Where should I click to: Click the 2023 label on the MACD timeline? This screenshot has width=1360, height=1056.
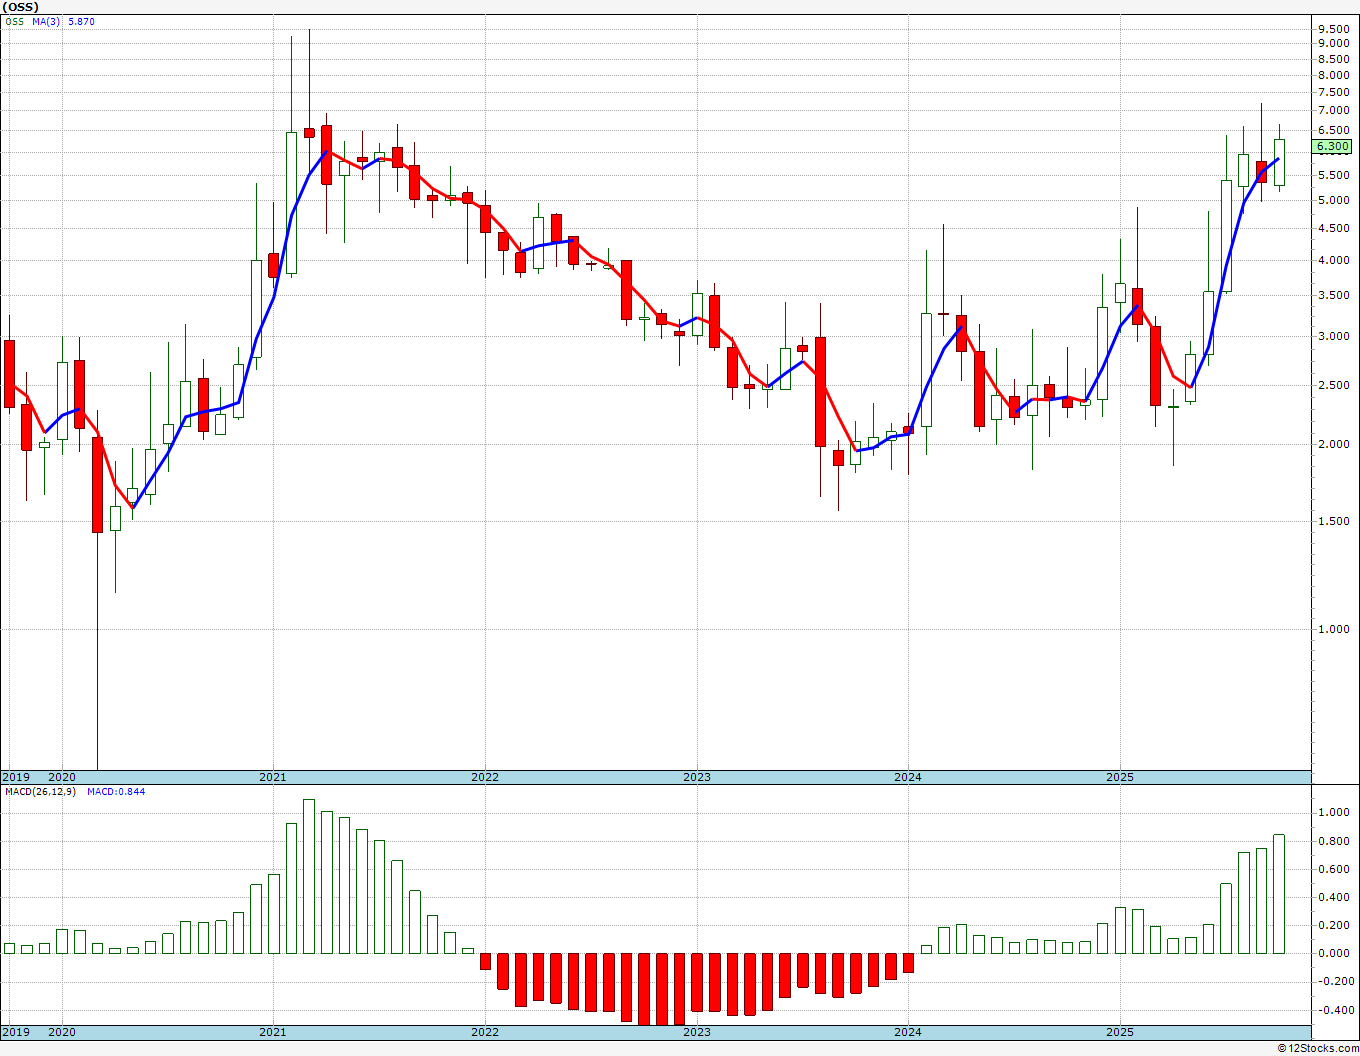[x=697, y=1032]
